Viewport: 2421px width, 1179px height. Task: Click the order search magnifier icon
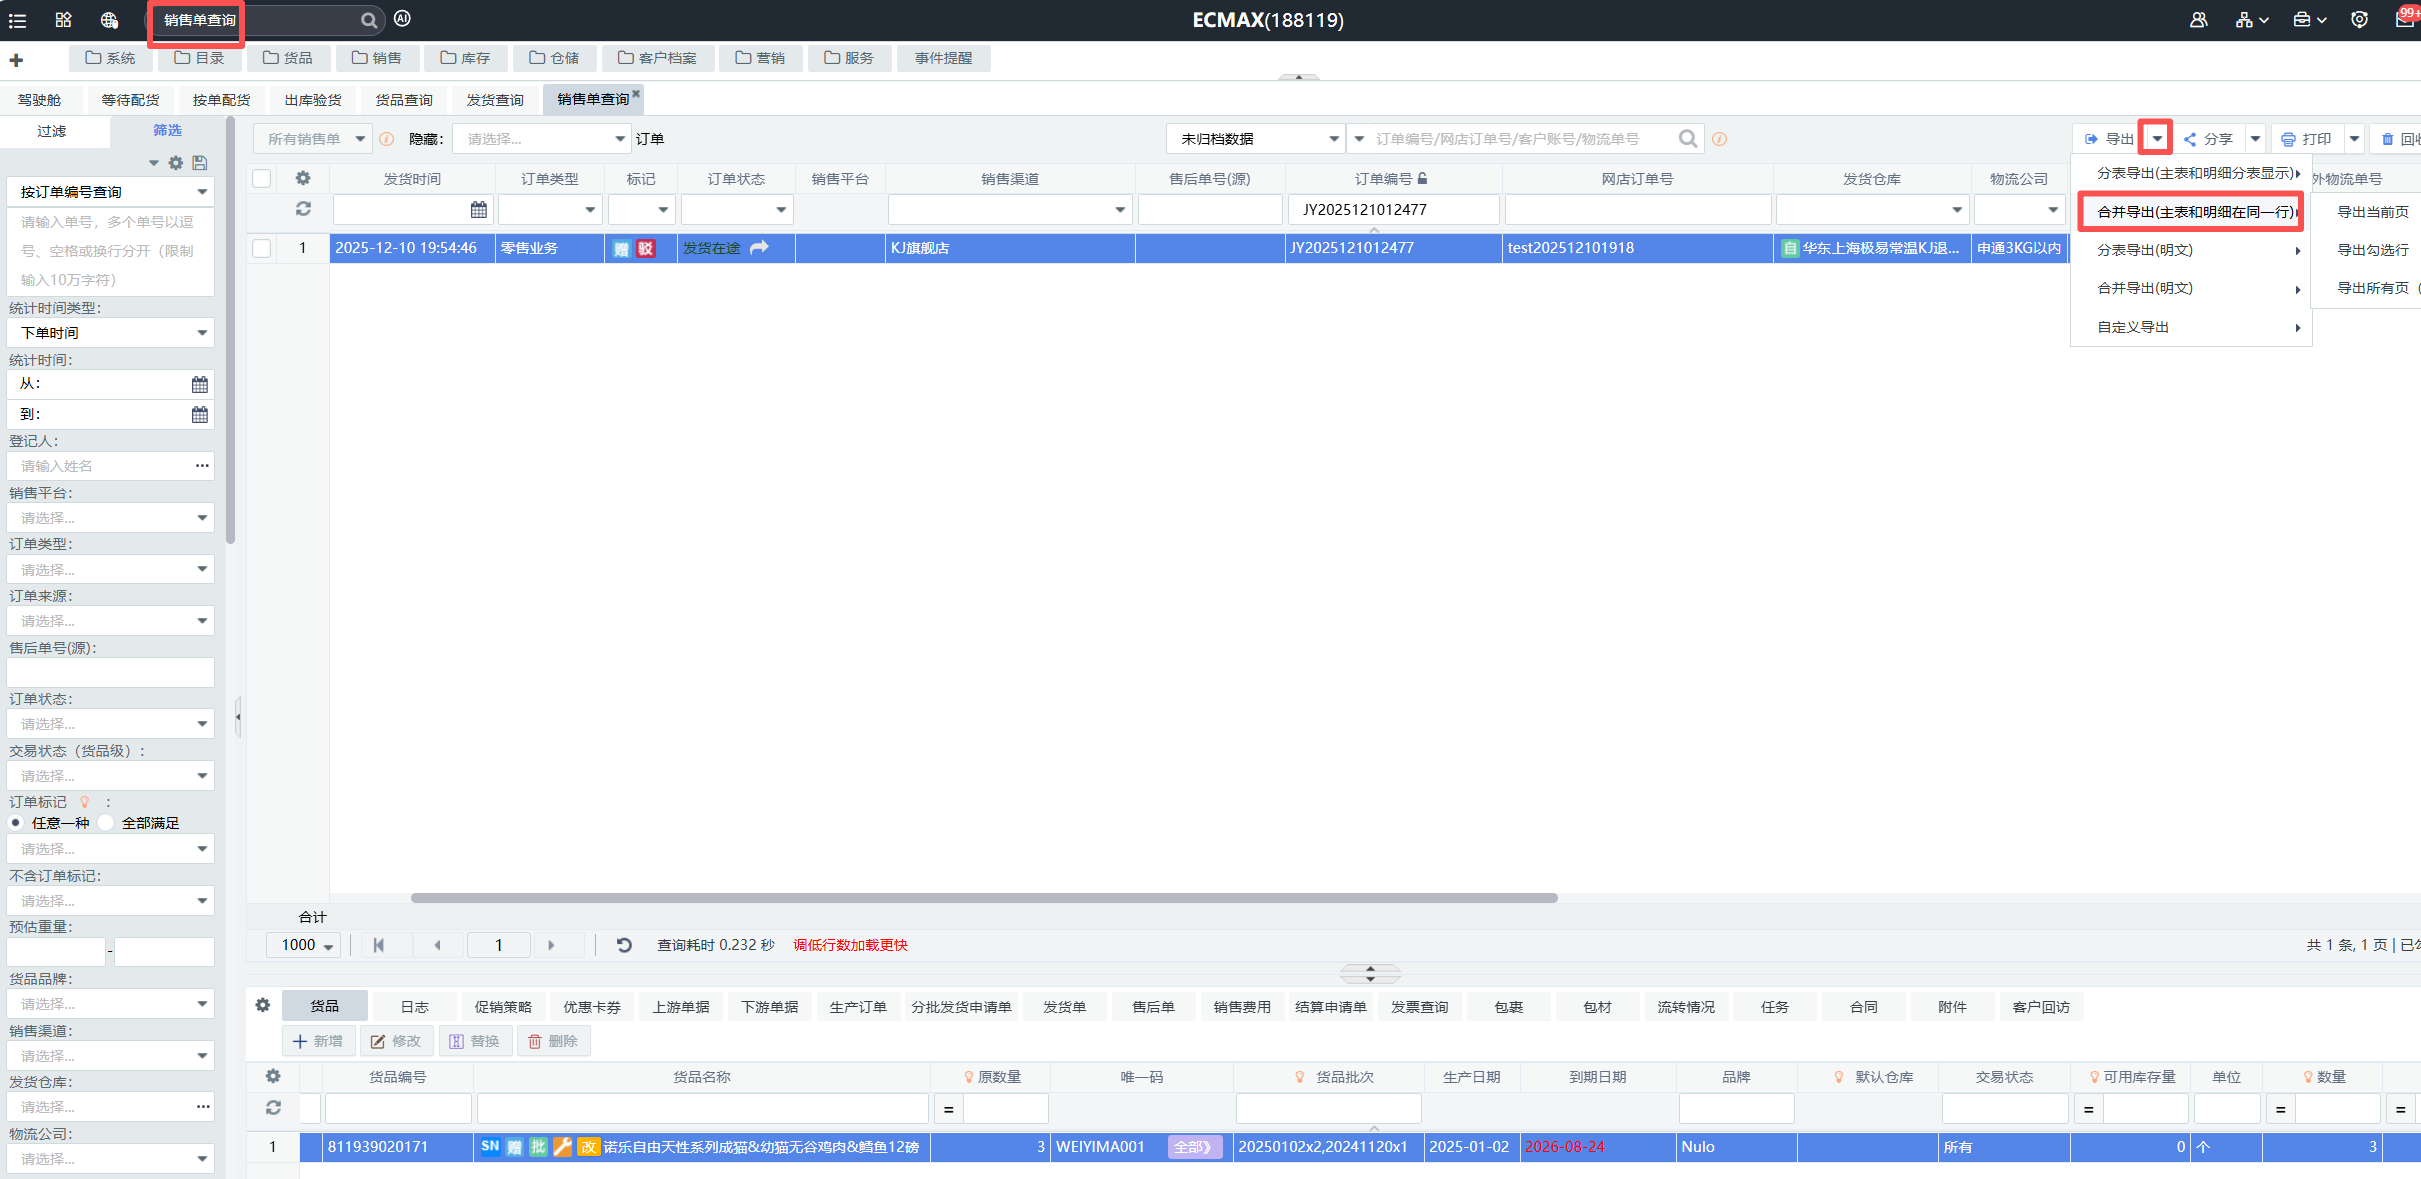1688,139
